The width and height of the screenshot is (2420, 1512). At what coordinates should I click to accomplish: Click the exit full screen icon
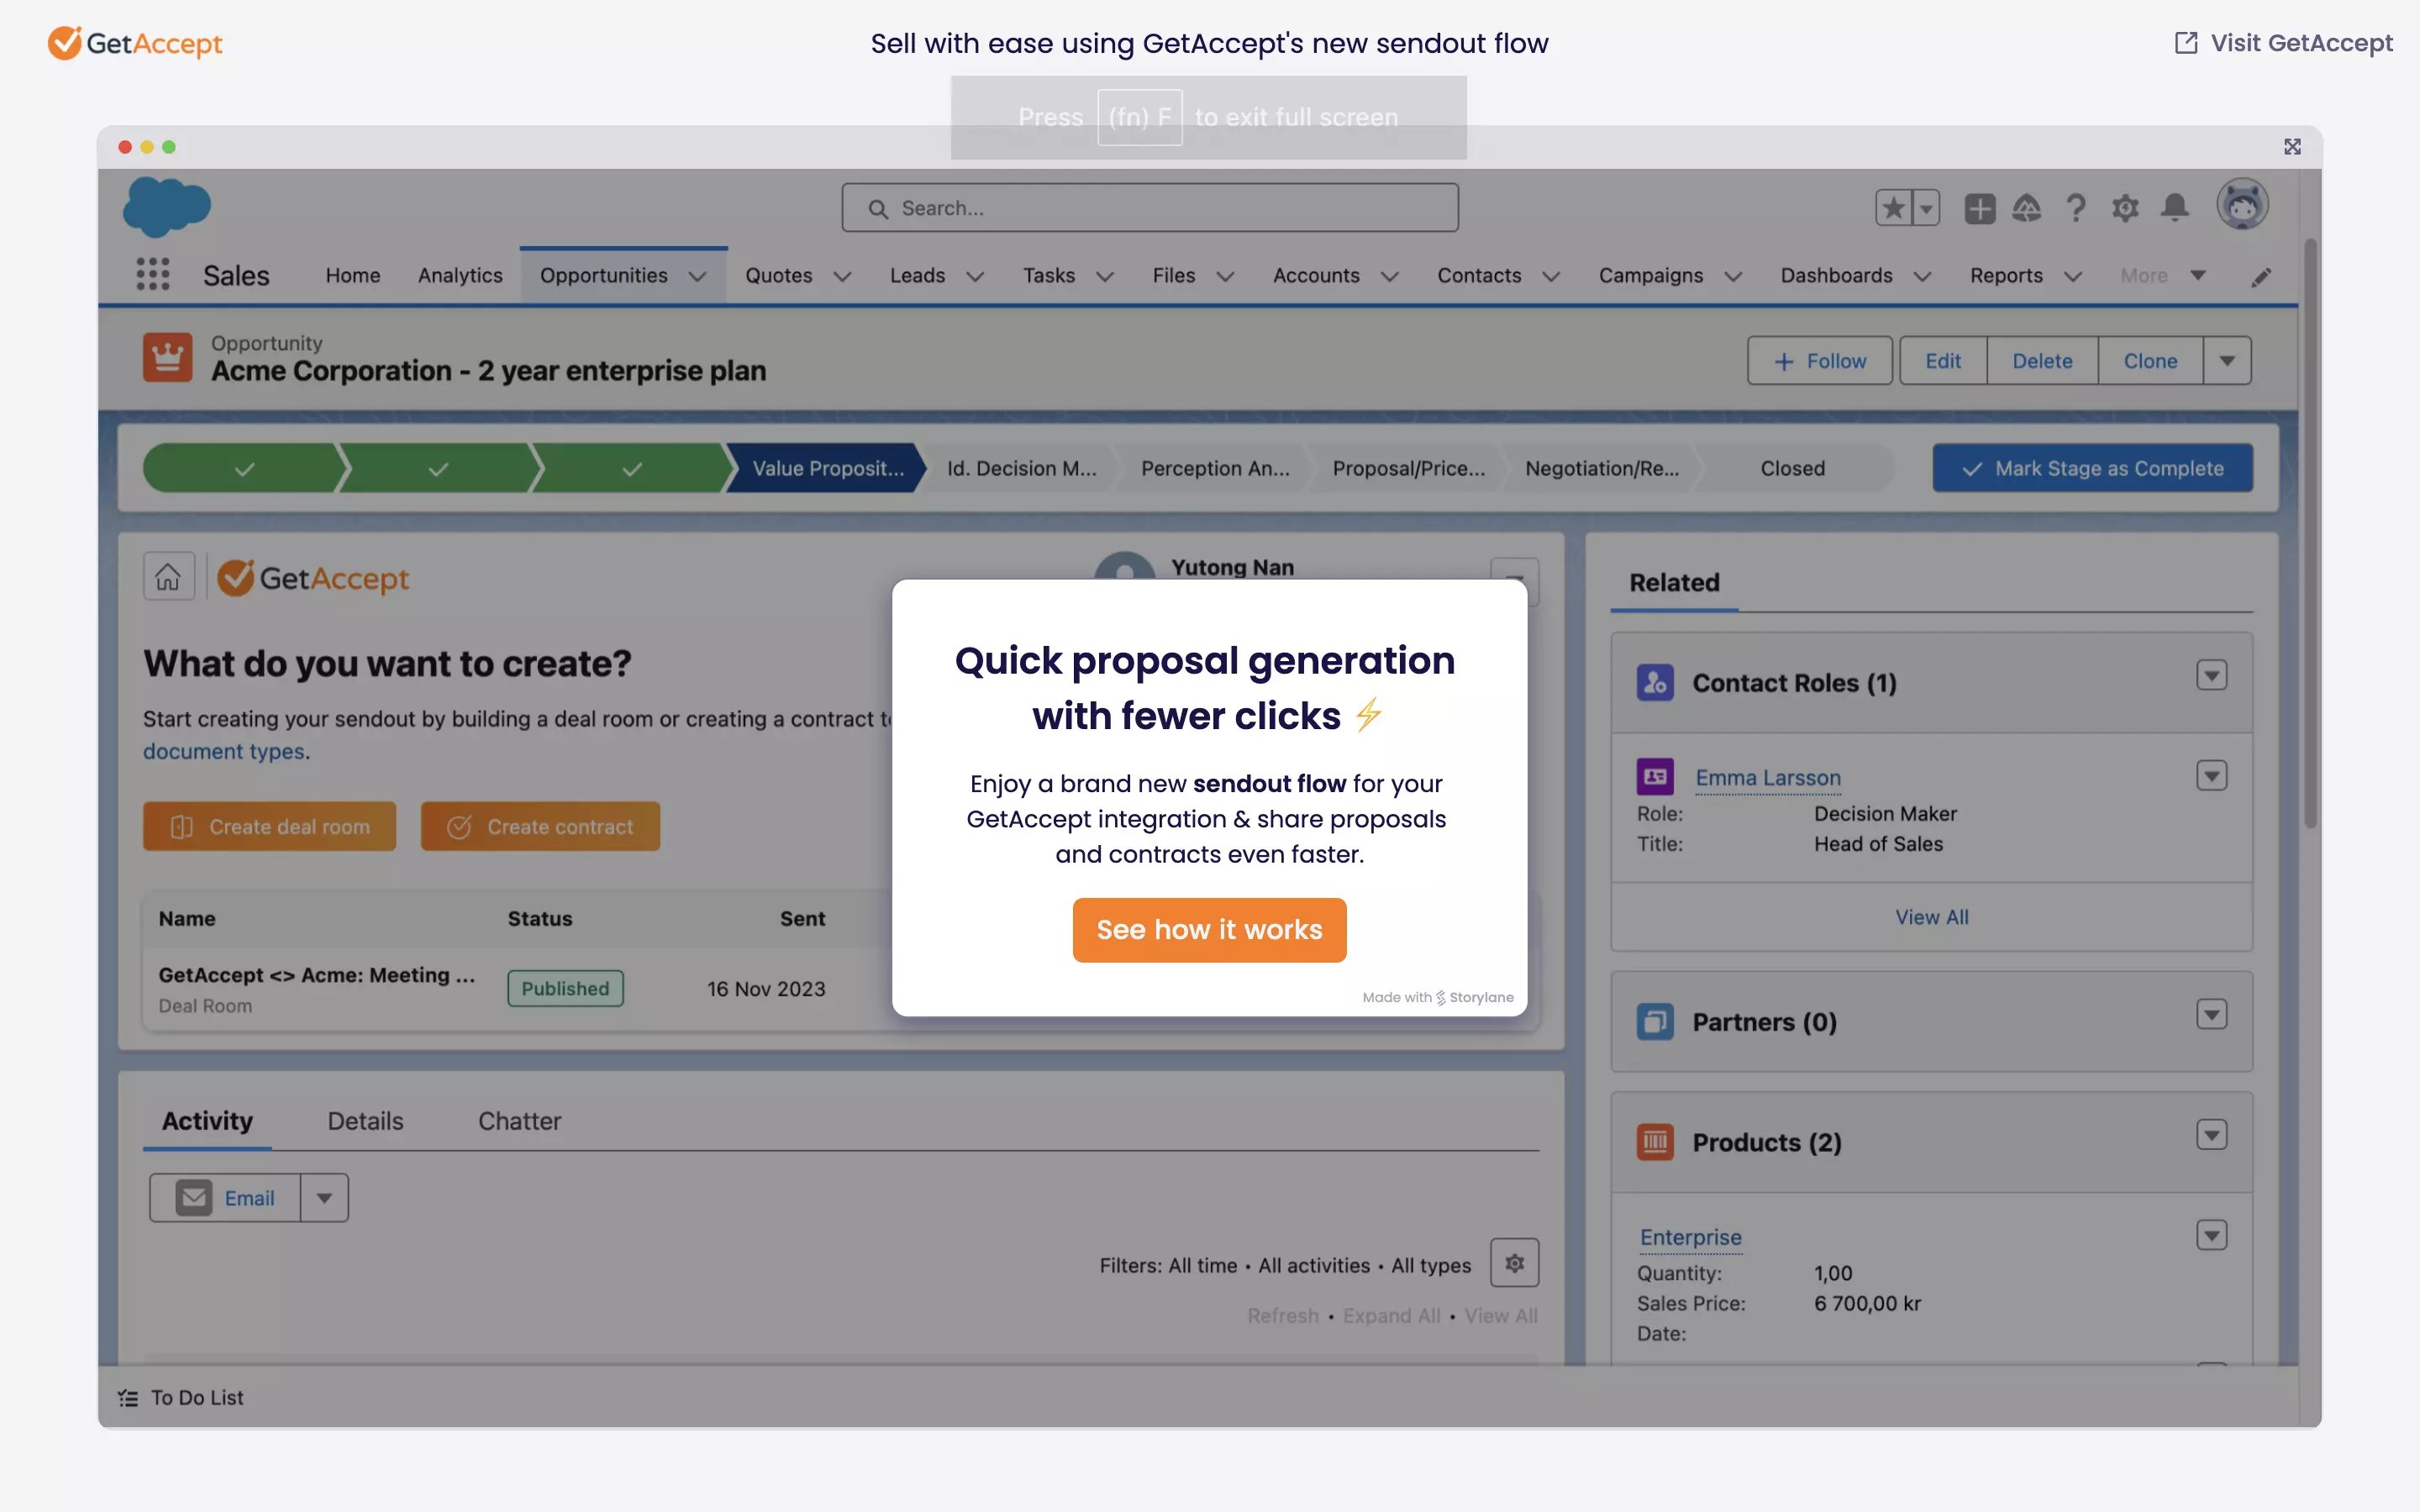click(2292, 147)
